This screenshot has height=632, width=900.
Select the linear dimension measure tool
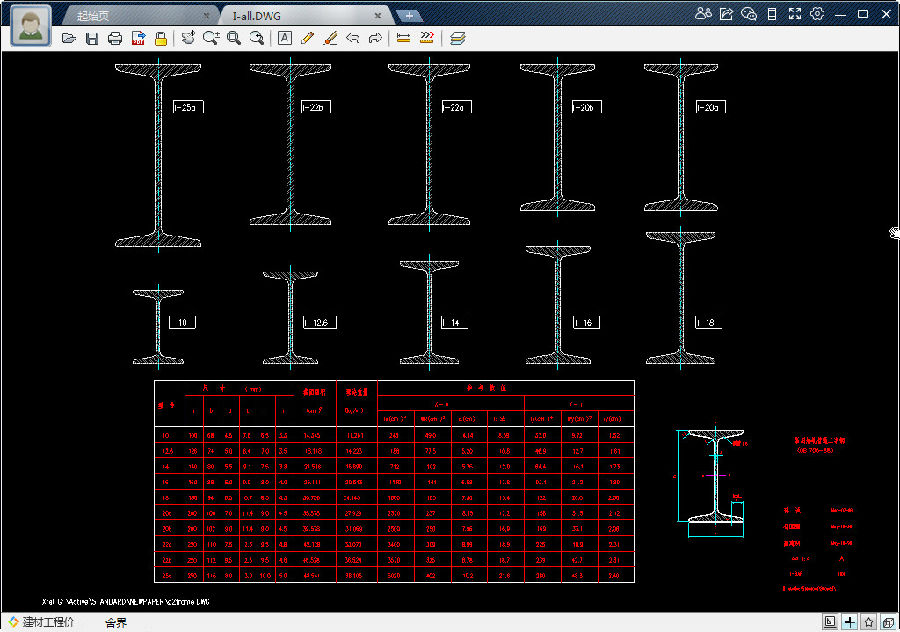[403, 39]
